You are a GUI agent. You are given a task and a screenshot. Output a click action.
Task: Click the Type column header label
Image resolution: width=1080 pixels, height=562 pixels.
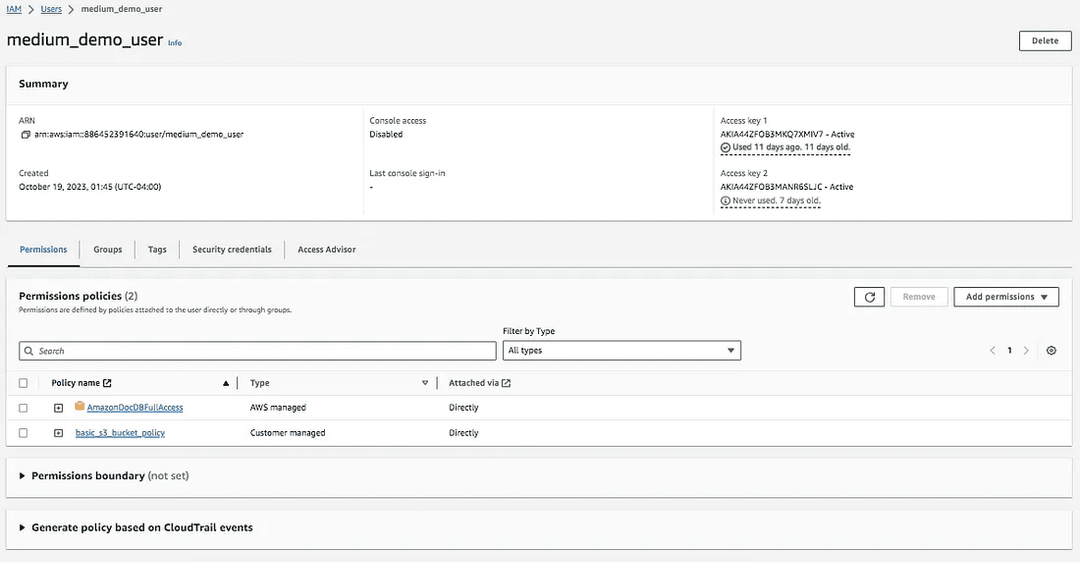click(x=260, y=383)
